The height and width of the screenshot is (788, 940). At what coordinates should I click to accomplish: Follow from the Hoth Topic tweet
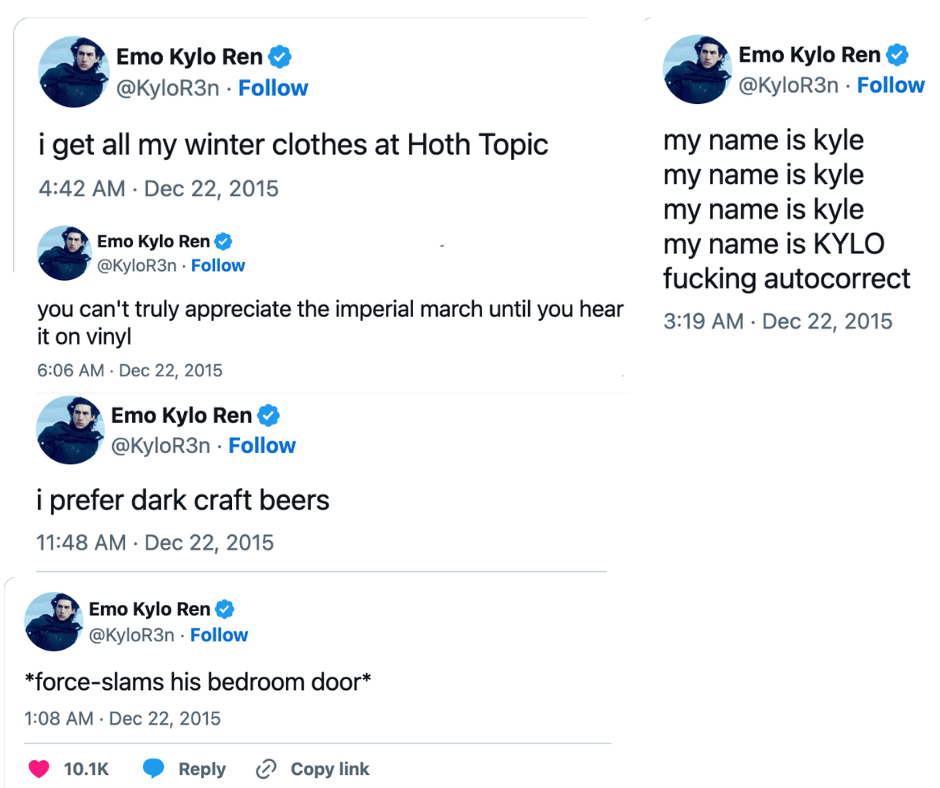(273, 88)
